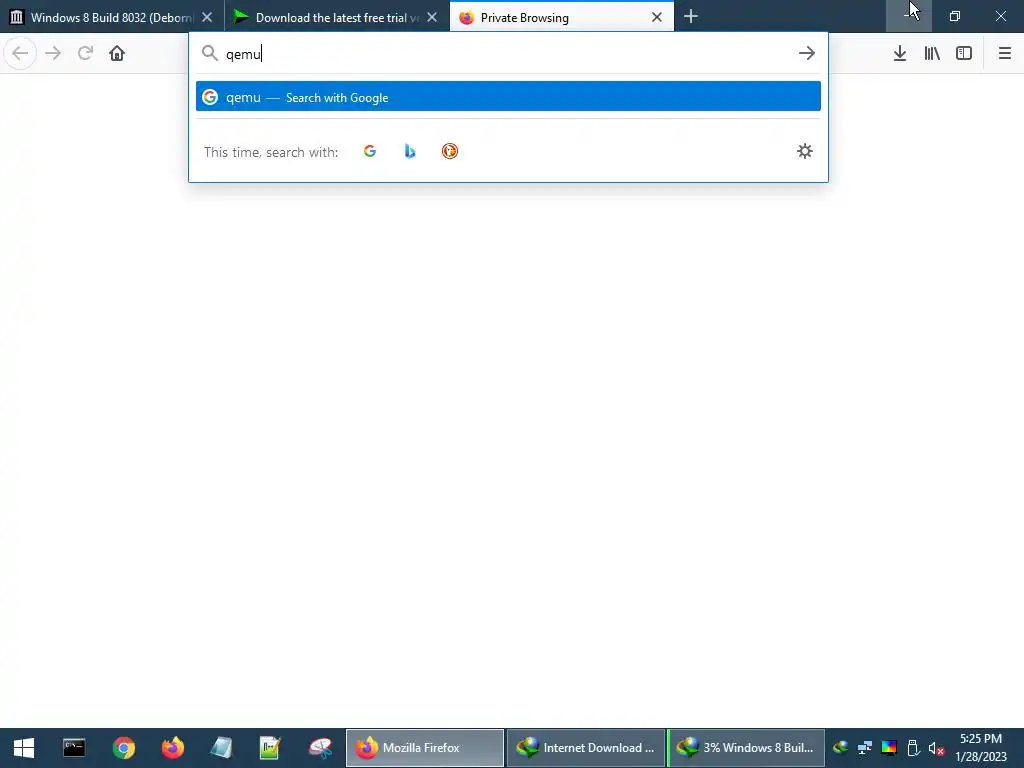Close the Private Browsing tab

(x=657, y=17)
